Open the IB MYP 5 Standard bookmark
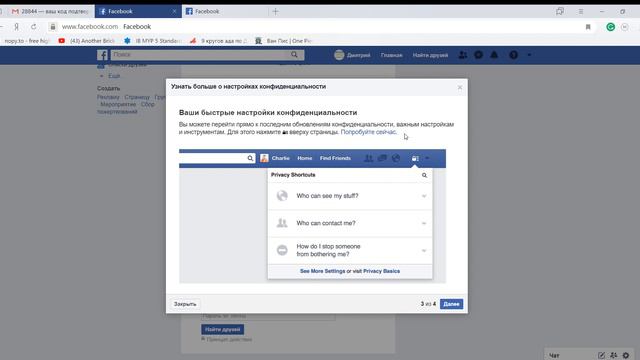The width and height of the screenshot is (640, 360). tap(152, 41)
